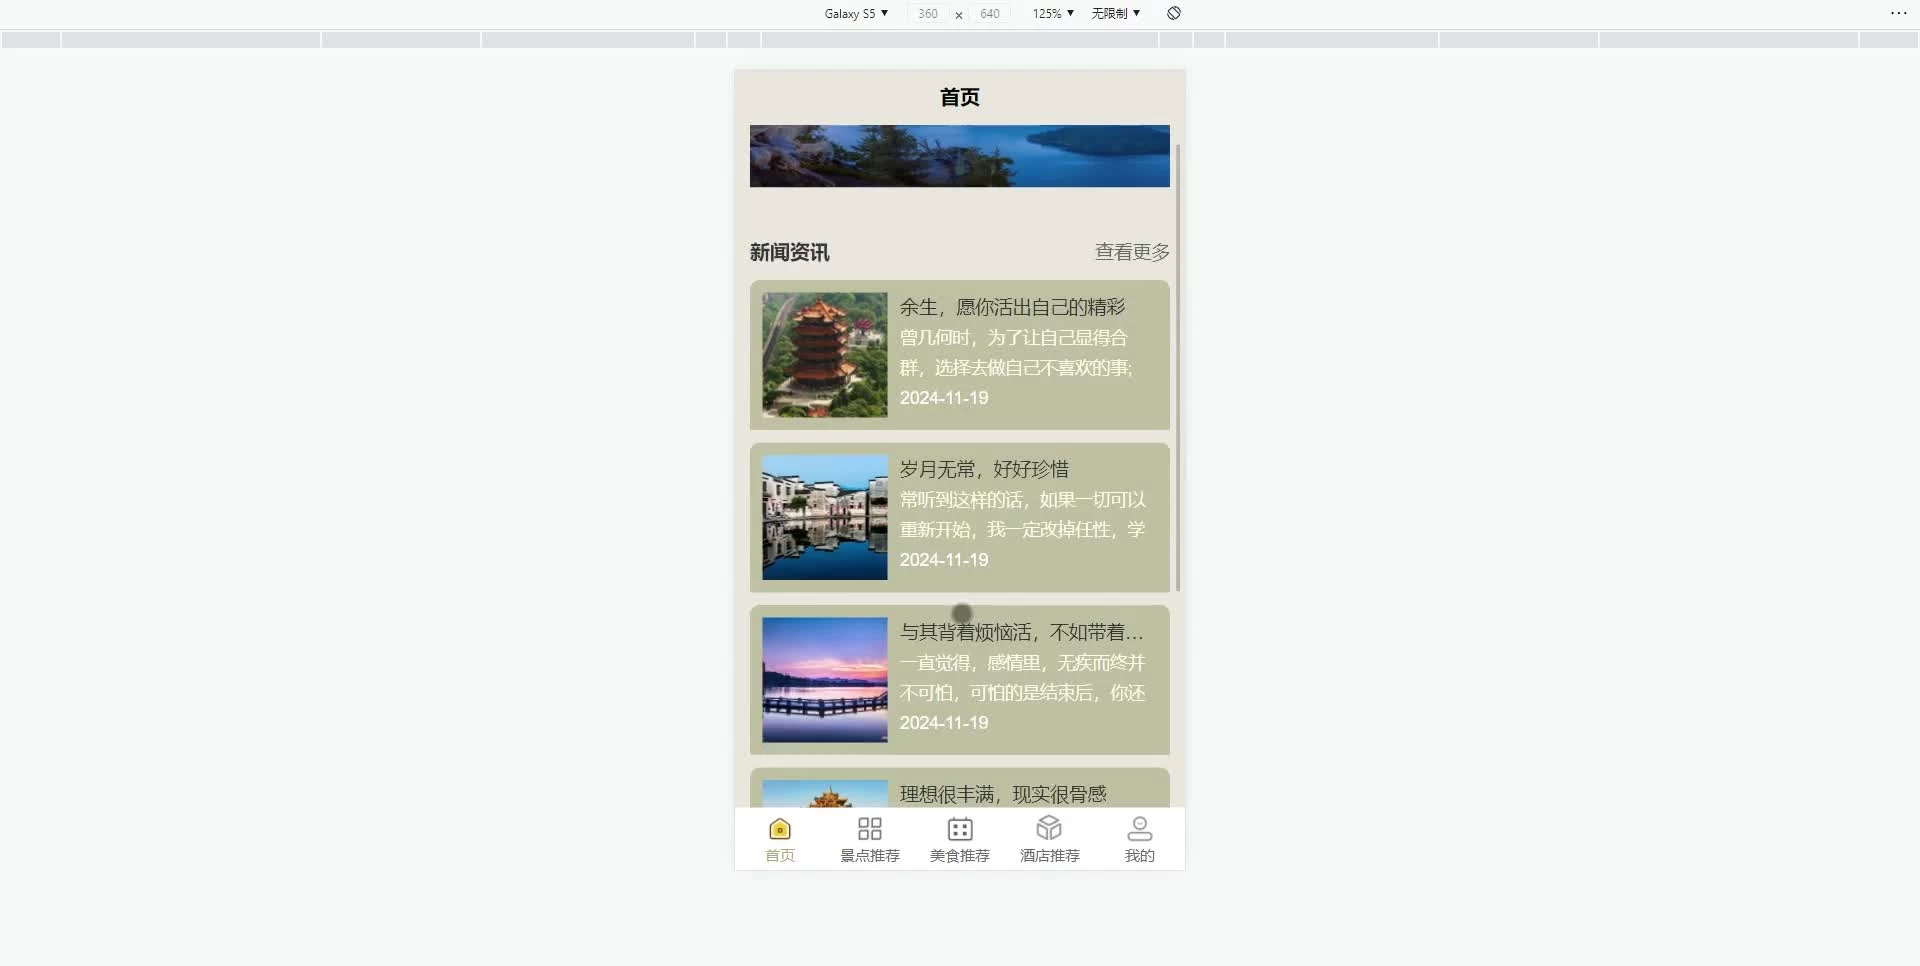Open news thumbnail of the pagoda tower
This screenshot has width=1920, height=966.
825,355
